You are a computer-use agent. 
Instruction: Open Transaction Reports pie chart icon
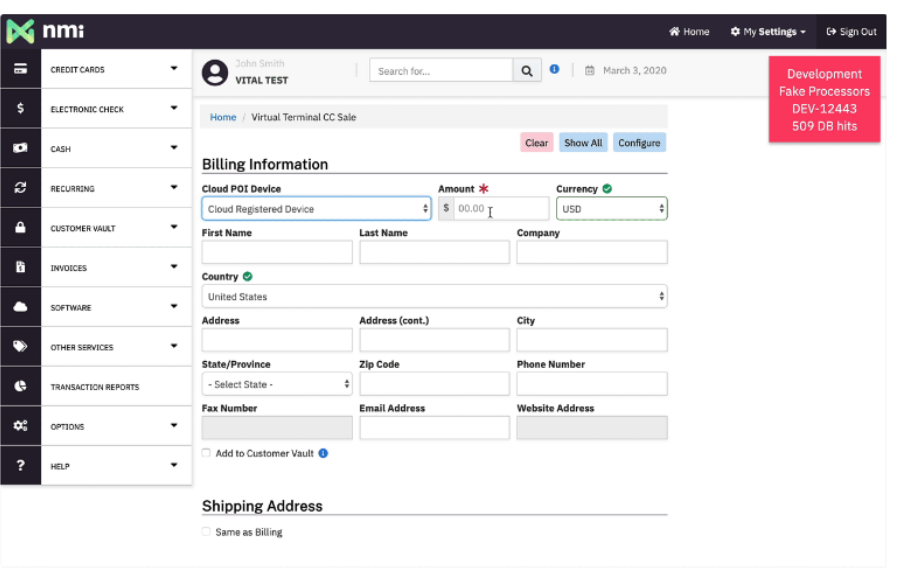[x=20, y=386]
